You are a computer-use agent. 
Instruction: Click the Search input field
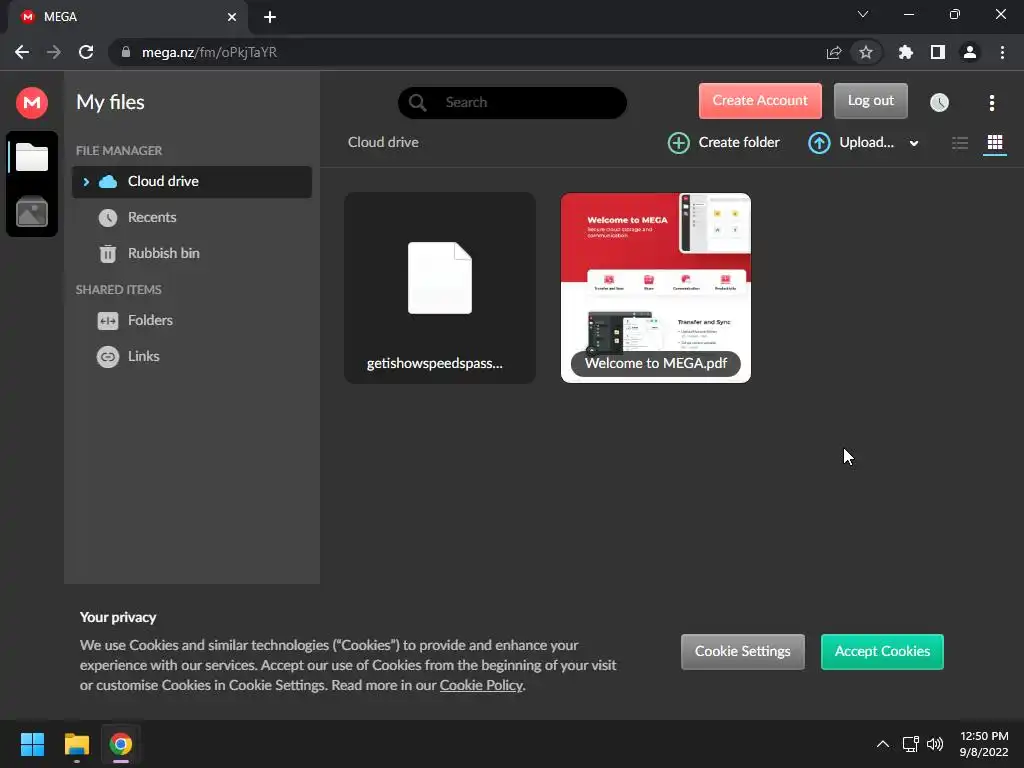tap(512, 103)
